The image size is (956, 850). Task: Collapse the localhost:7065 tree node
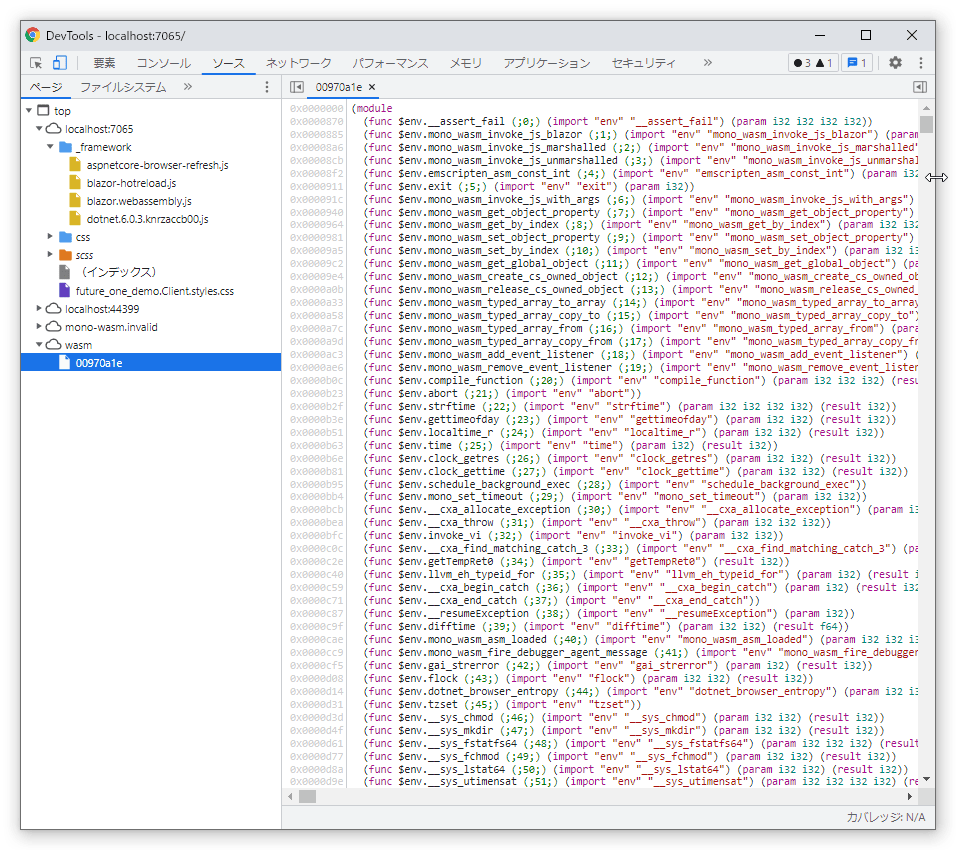pyautogui.click(x=40, y=129)
